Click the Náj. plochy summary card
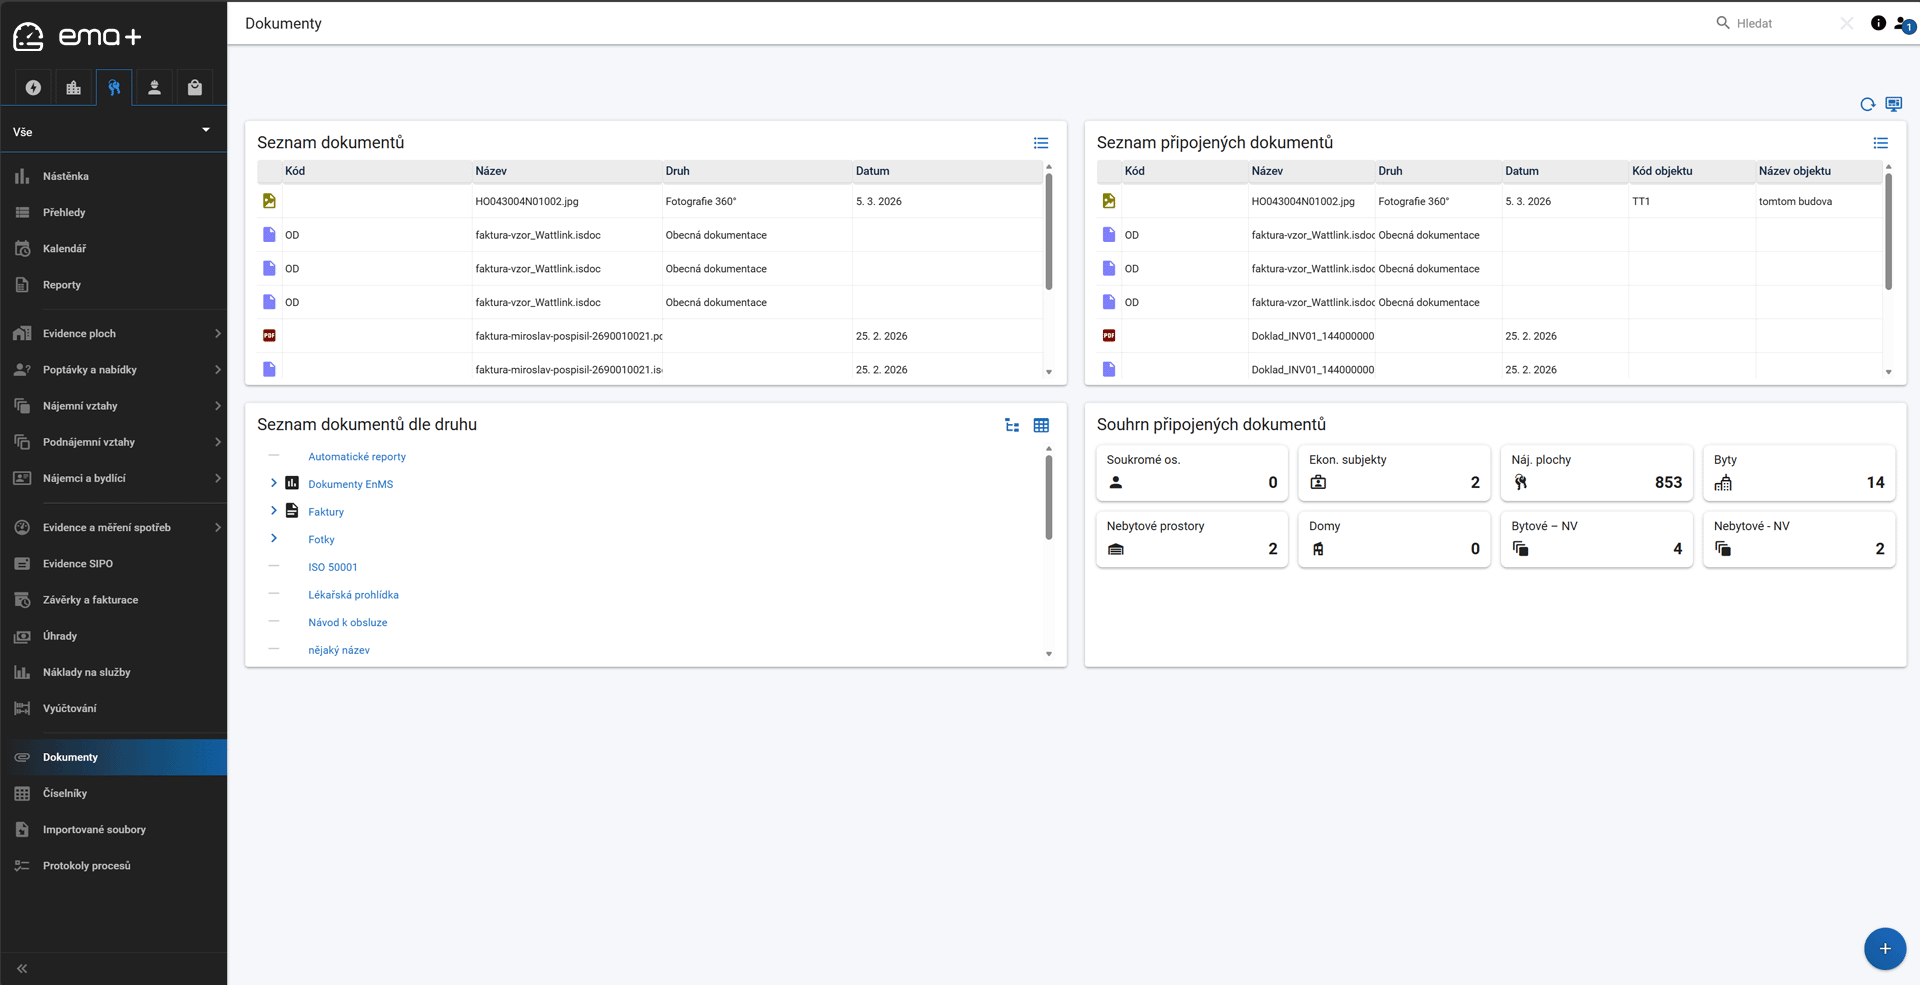The image size is (1920, 985). 1596,472
